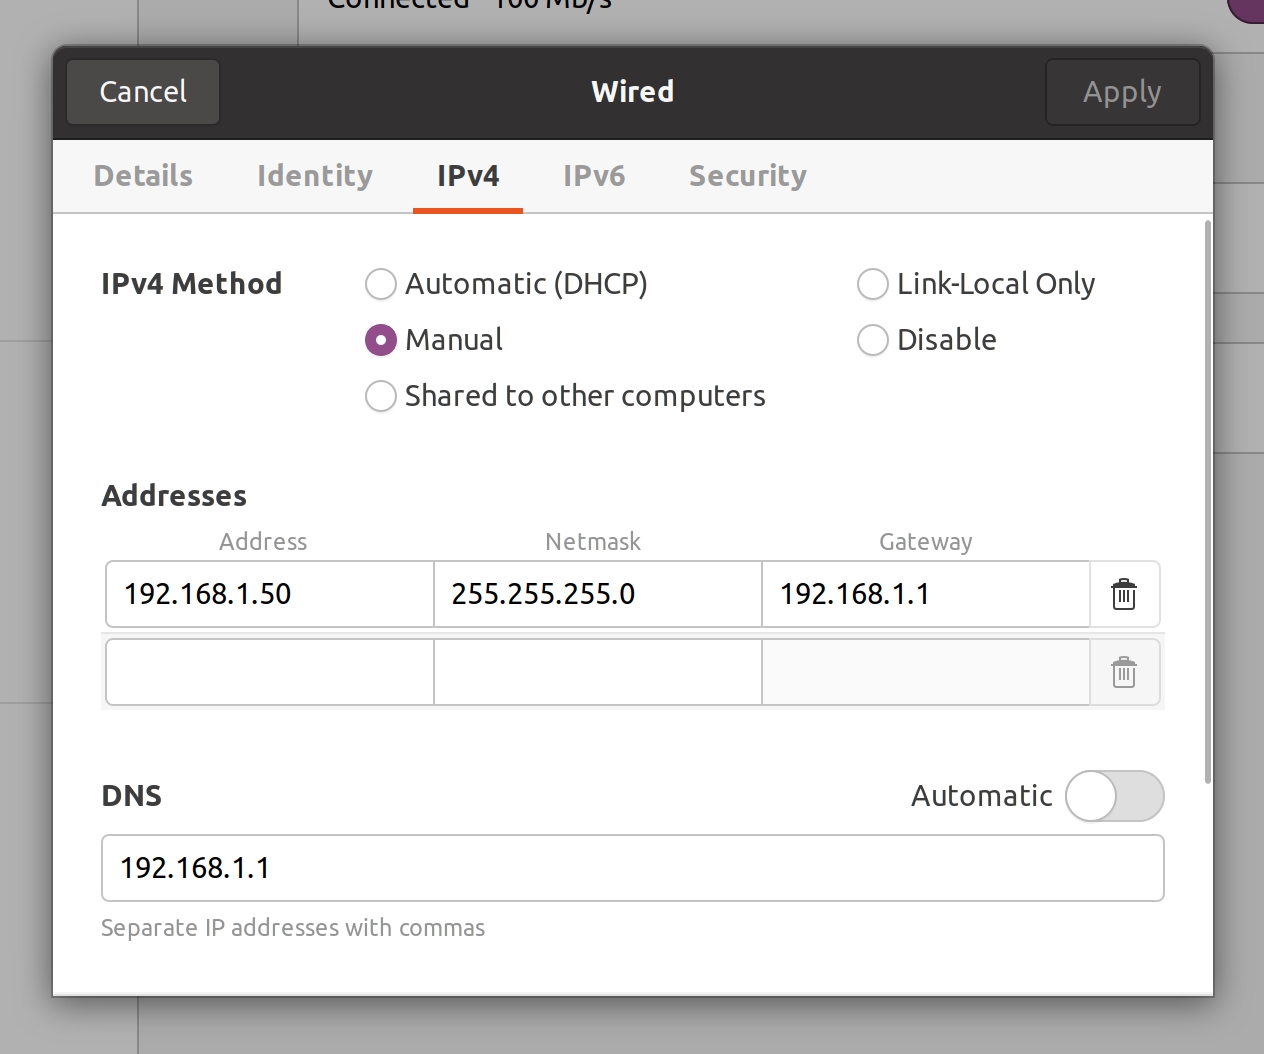Toggle the Automatic DNS switch
The image size is (1264, 1054).
tap(1114, 796)
